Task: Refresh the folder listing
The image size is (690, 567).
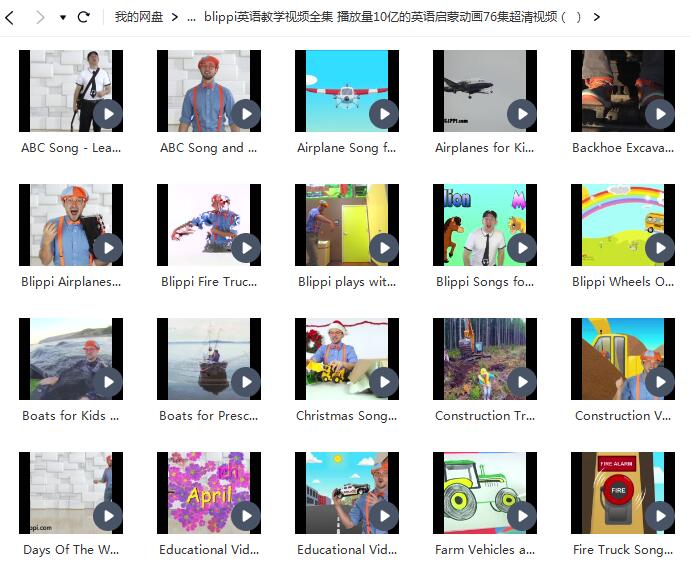Action: pyautogui.click(x=84, y=17)
